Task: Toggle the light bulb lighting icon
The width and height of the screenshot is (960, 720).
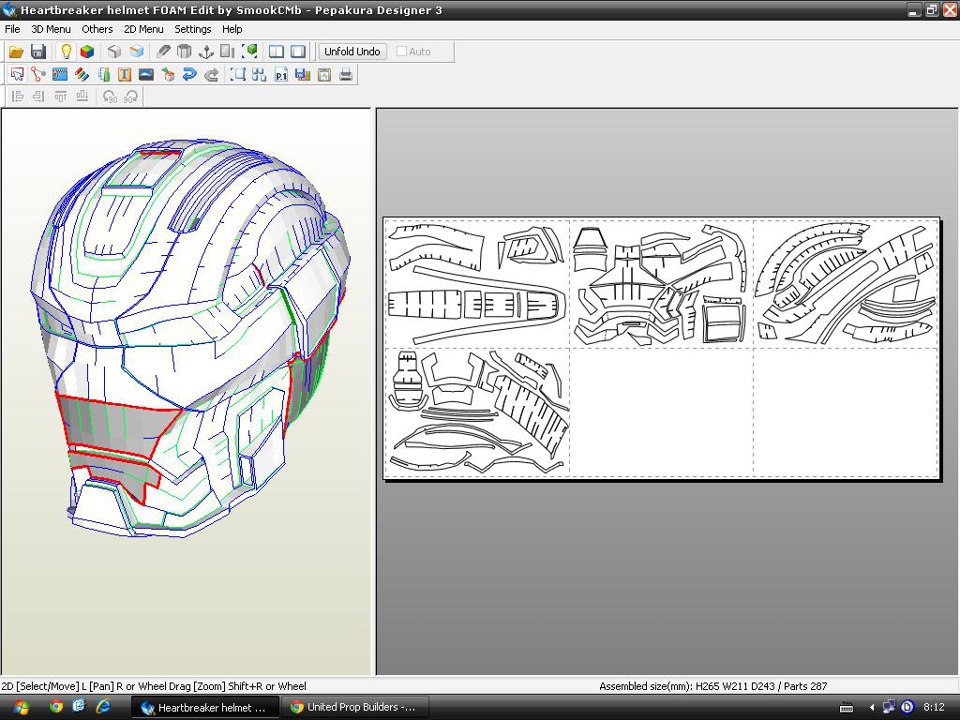Action: [x=66, y=52]
